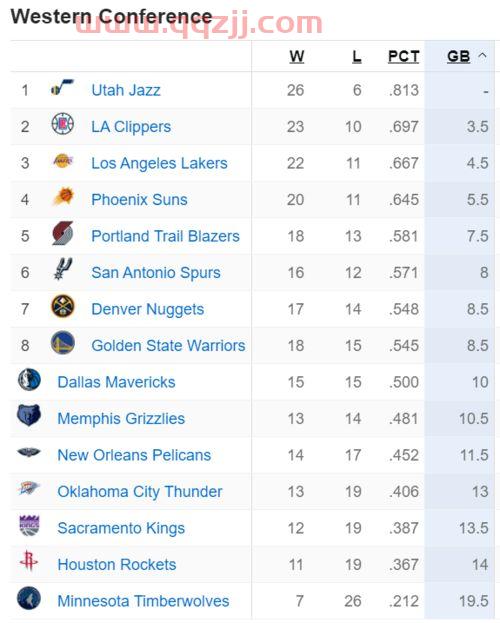Screen dimensions: 500x623
Task: Sort table by PCT column header
Action: (x=403, y=56)
